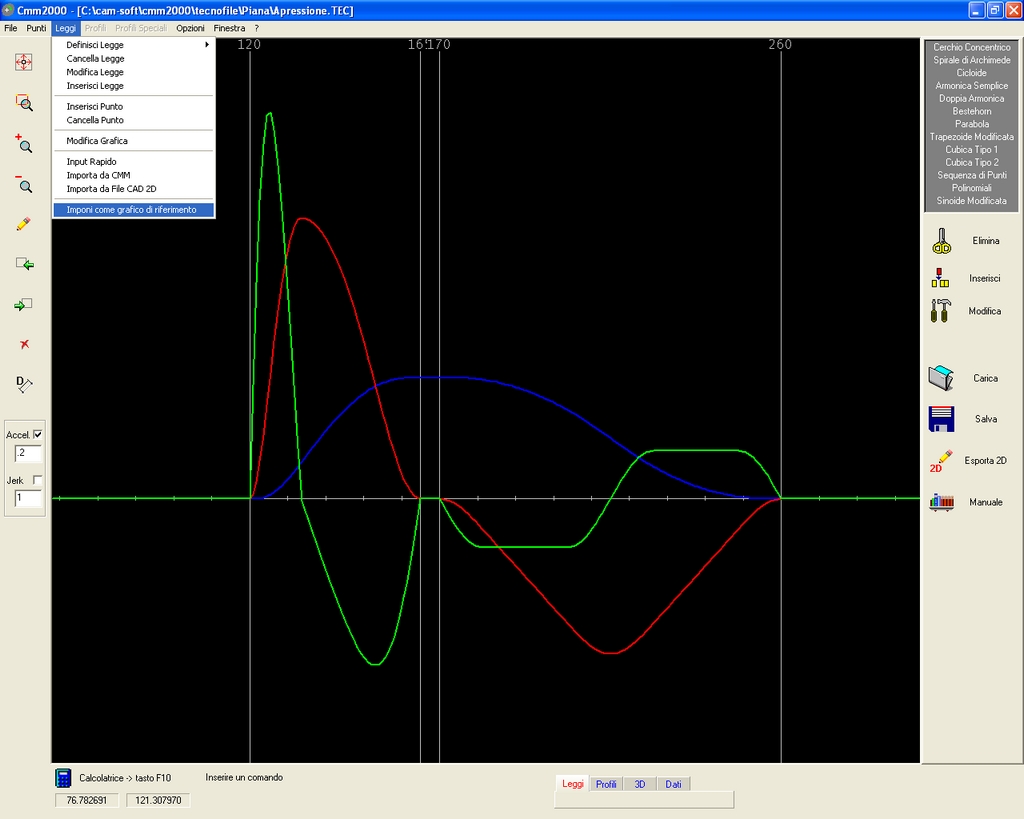Image resolution: width=1024 pixels, height=819 pixels.
Task: Switch to the 3D tab
Action: point(640,784)
